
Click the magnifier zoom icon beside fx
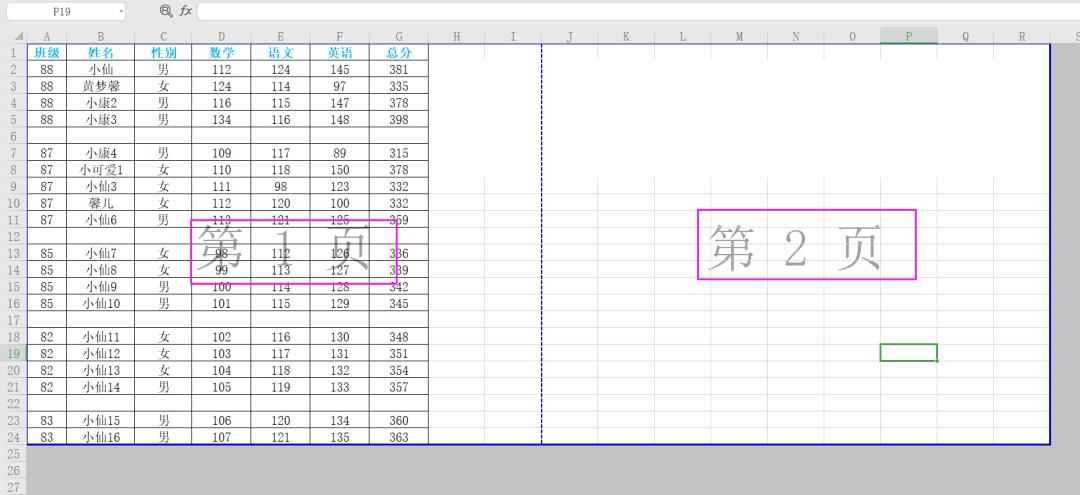166,10
